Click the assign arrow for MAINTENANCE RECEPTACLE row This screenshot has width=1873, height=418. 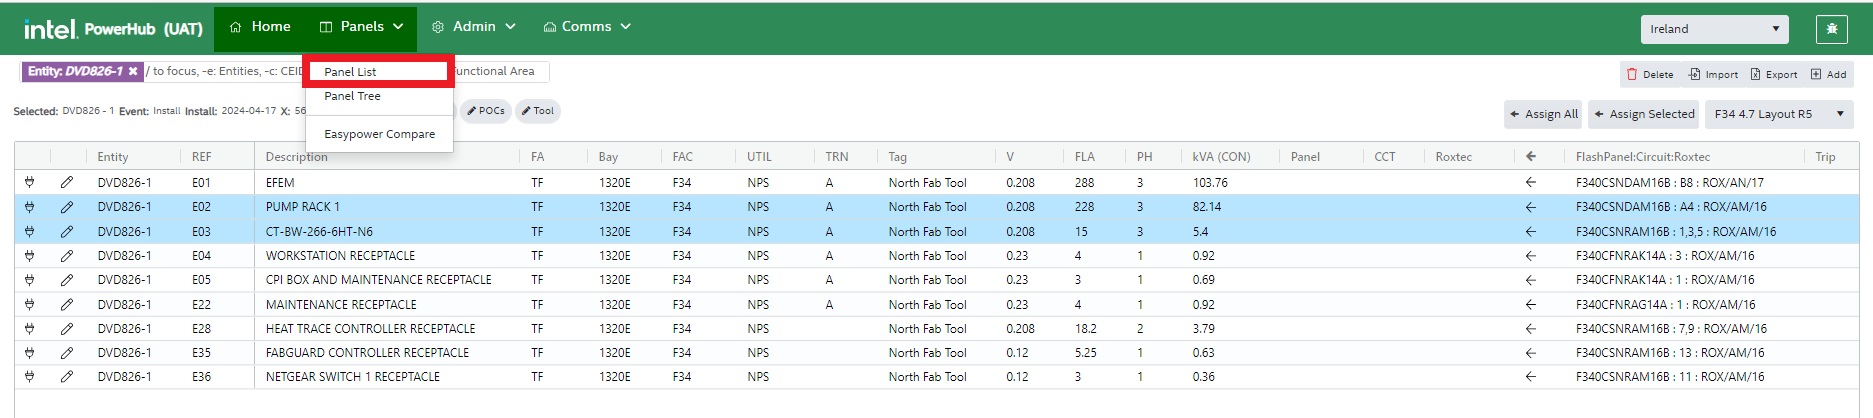tap(1530, 305)
